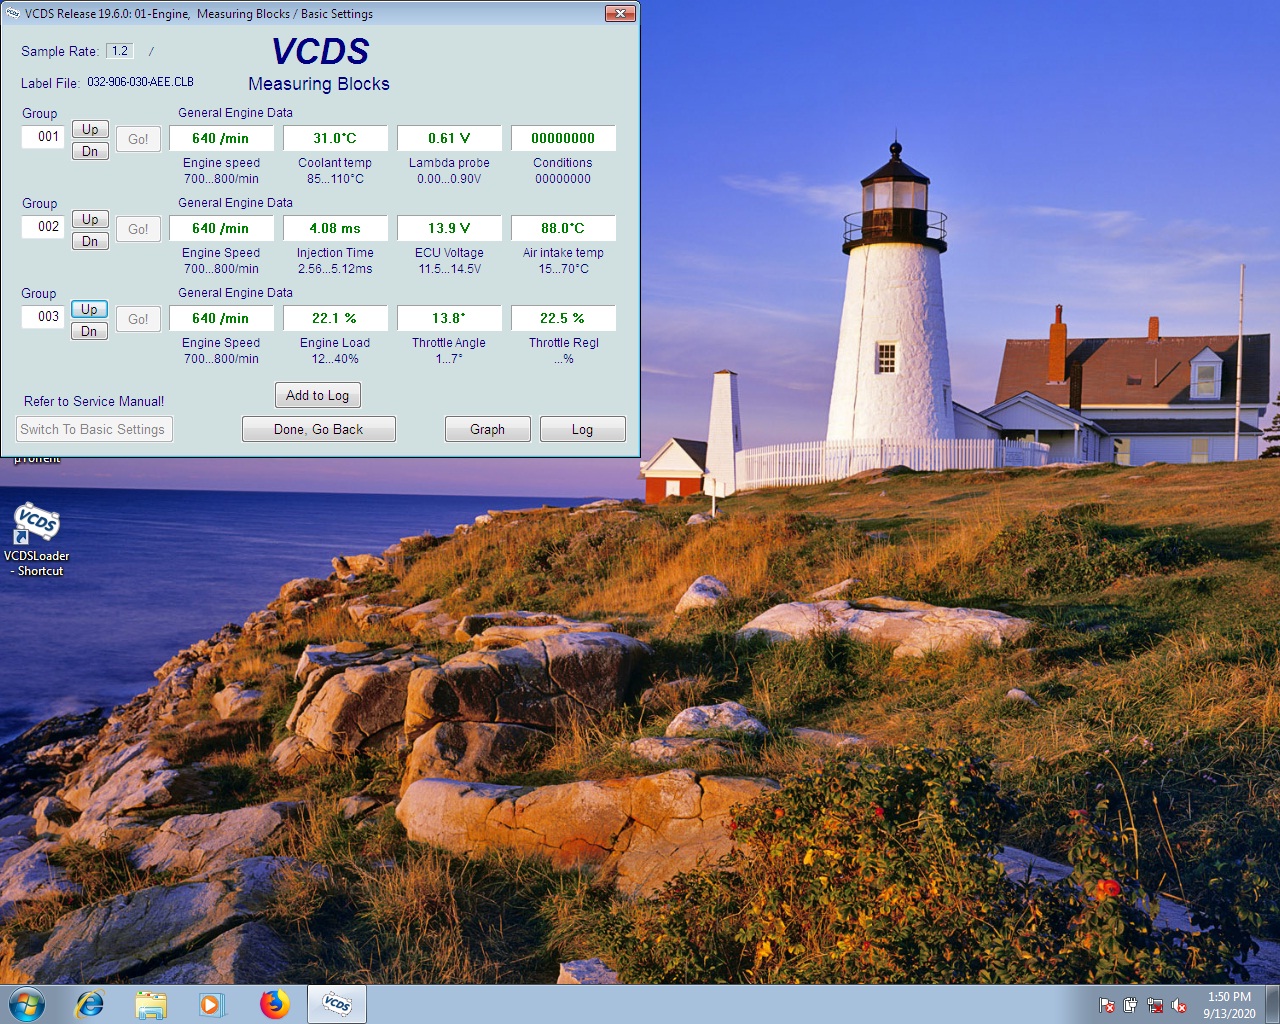Decrease Group 001 with the Dn button
The height and width of the screenshot is (1024, 1280).
click(90, 151)
